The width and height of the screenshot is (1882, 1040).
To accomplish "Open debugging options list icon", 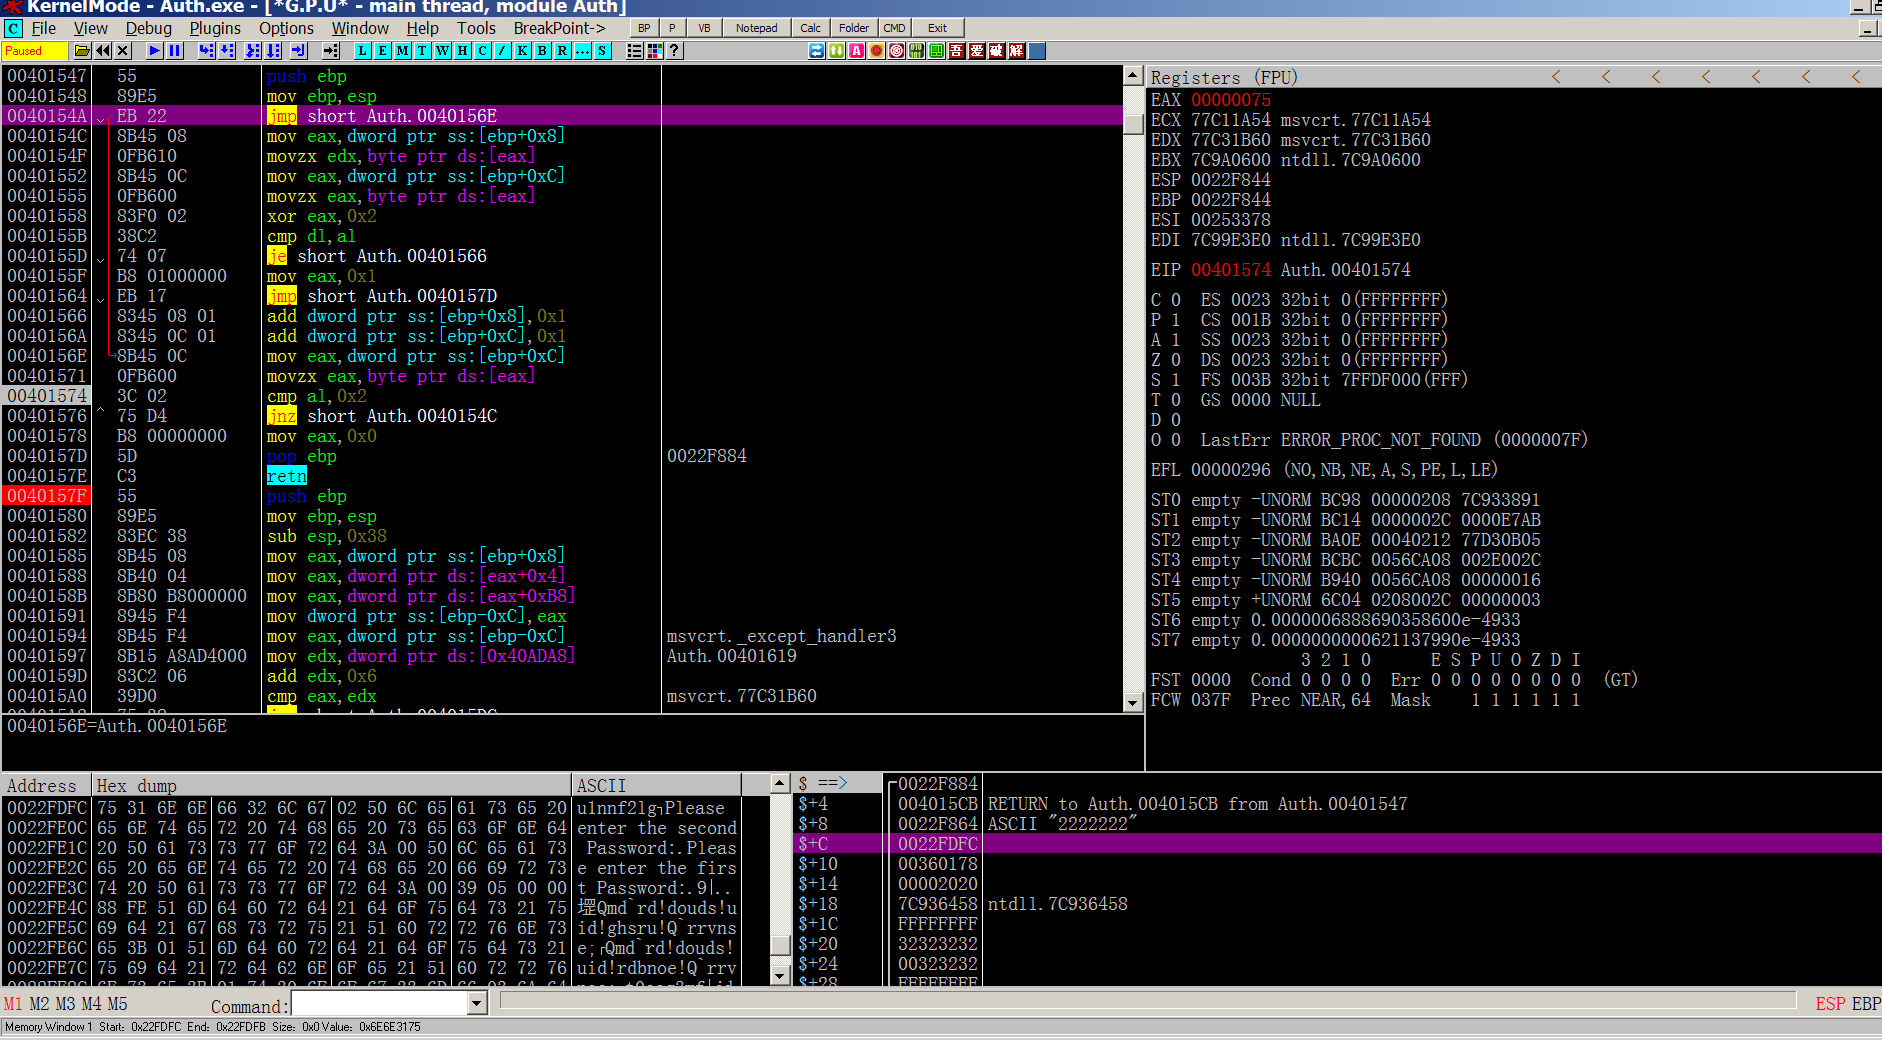I will click(634, 51).
